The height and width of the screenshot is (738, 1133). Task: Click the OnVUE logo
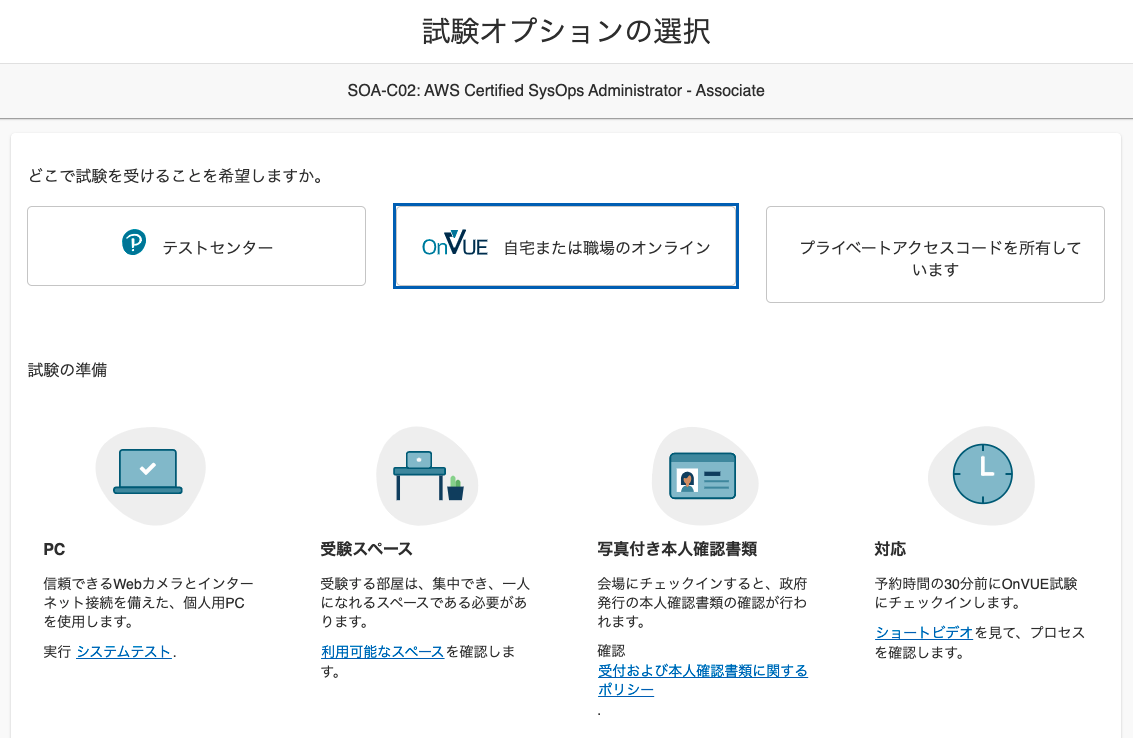pos(455,244)
